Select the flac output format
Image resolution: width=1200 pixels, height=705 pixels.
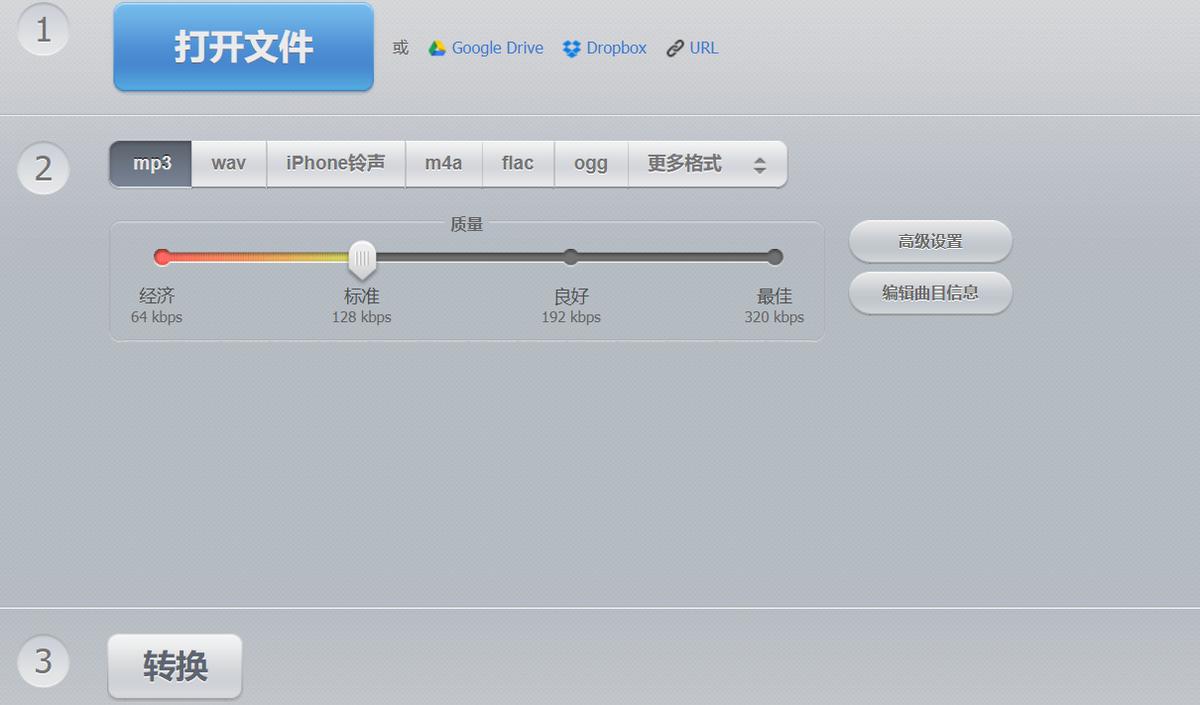[x=518, y=163]
